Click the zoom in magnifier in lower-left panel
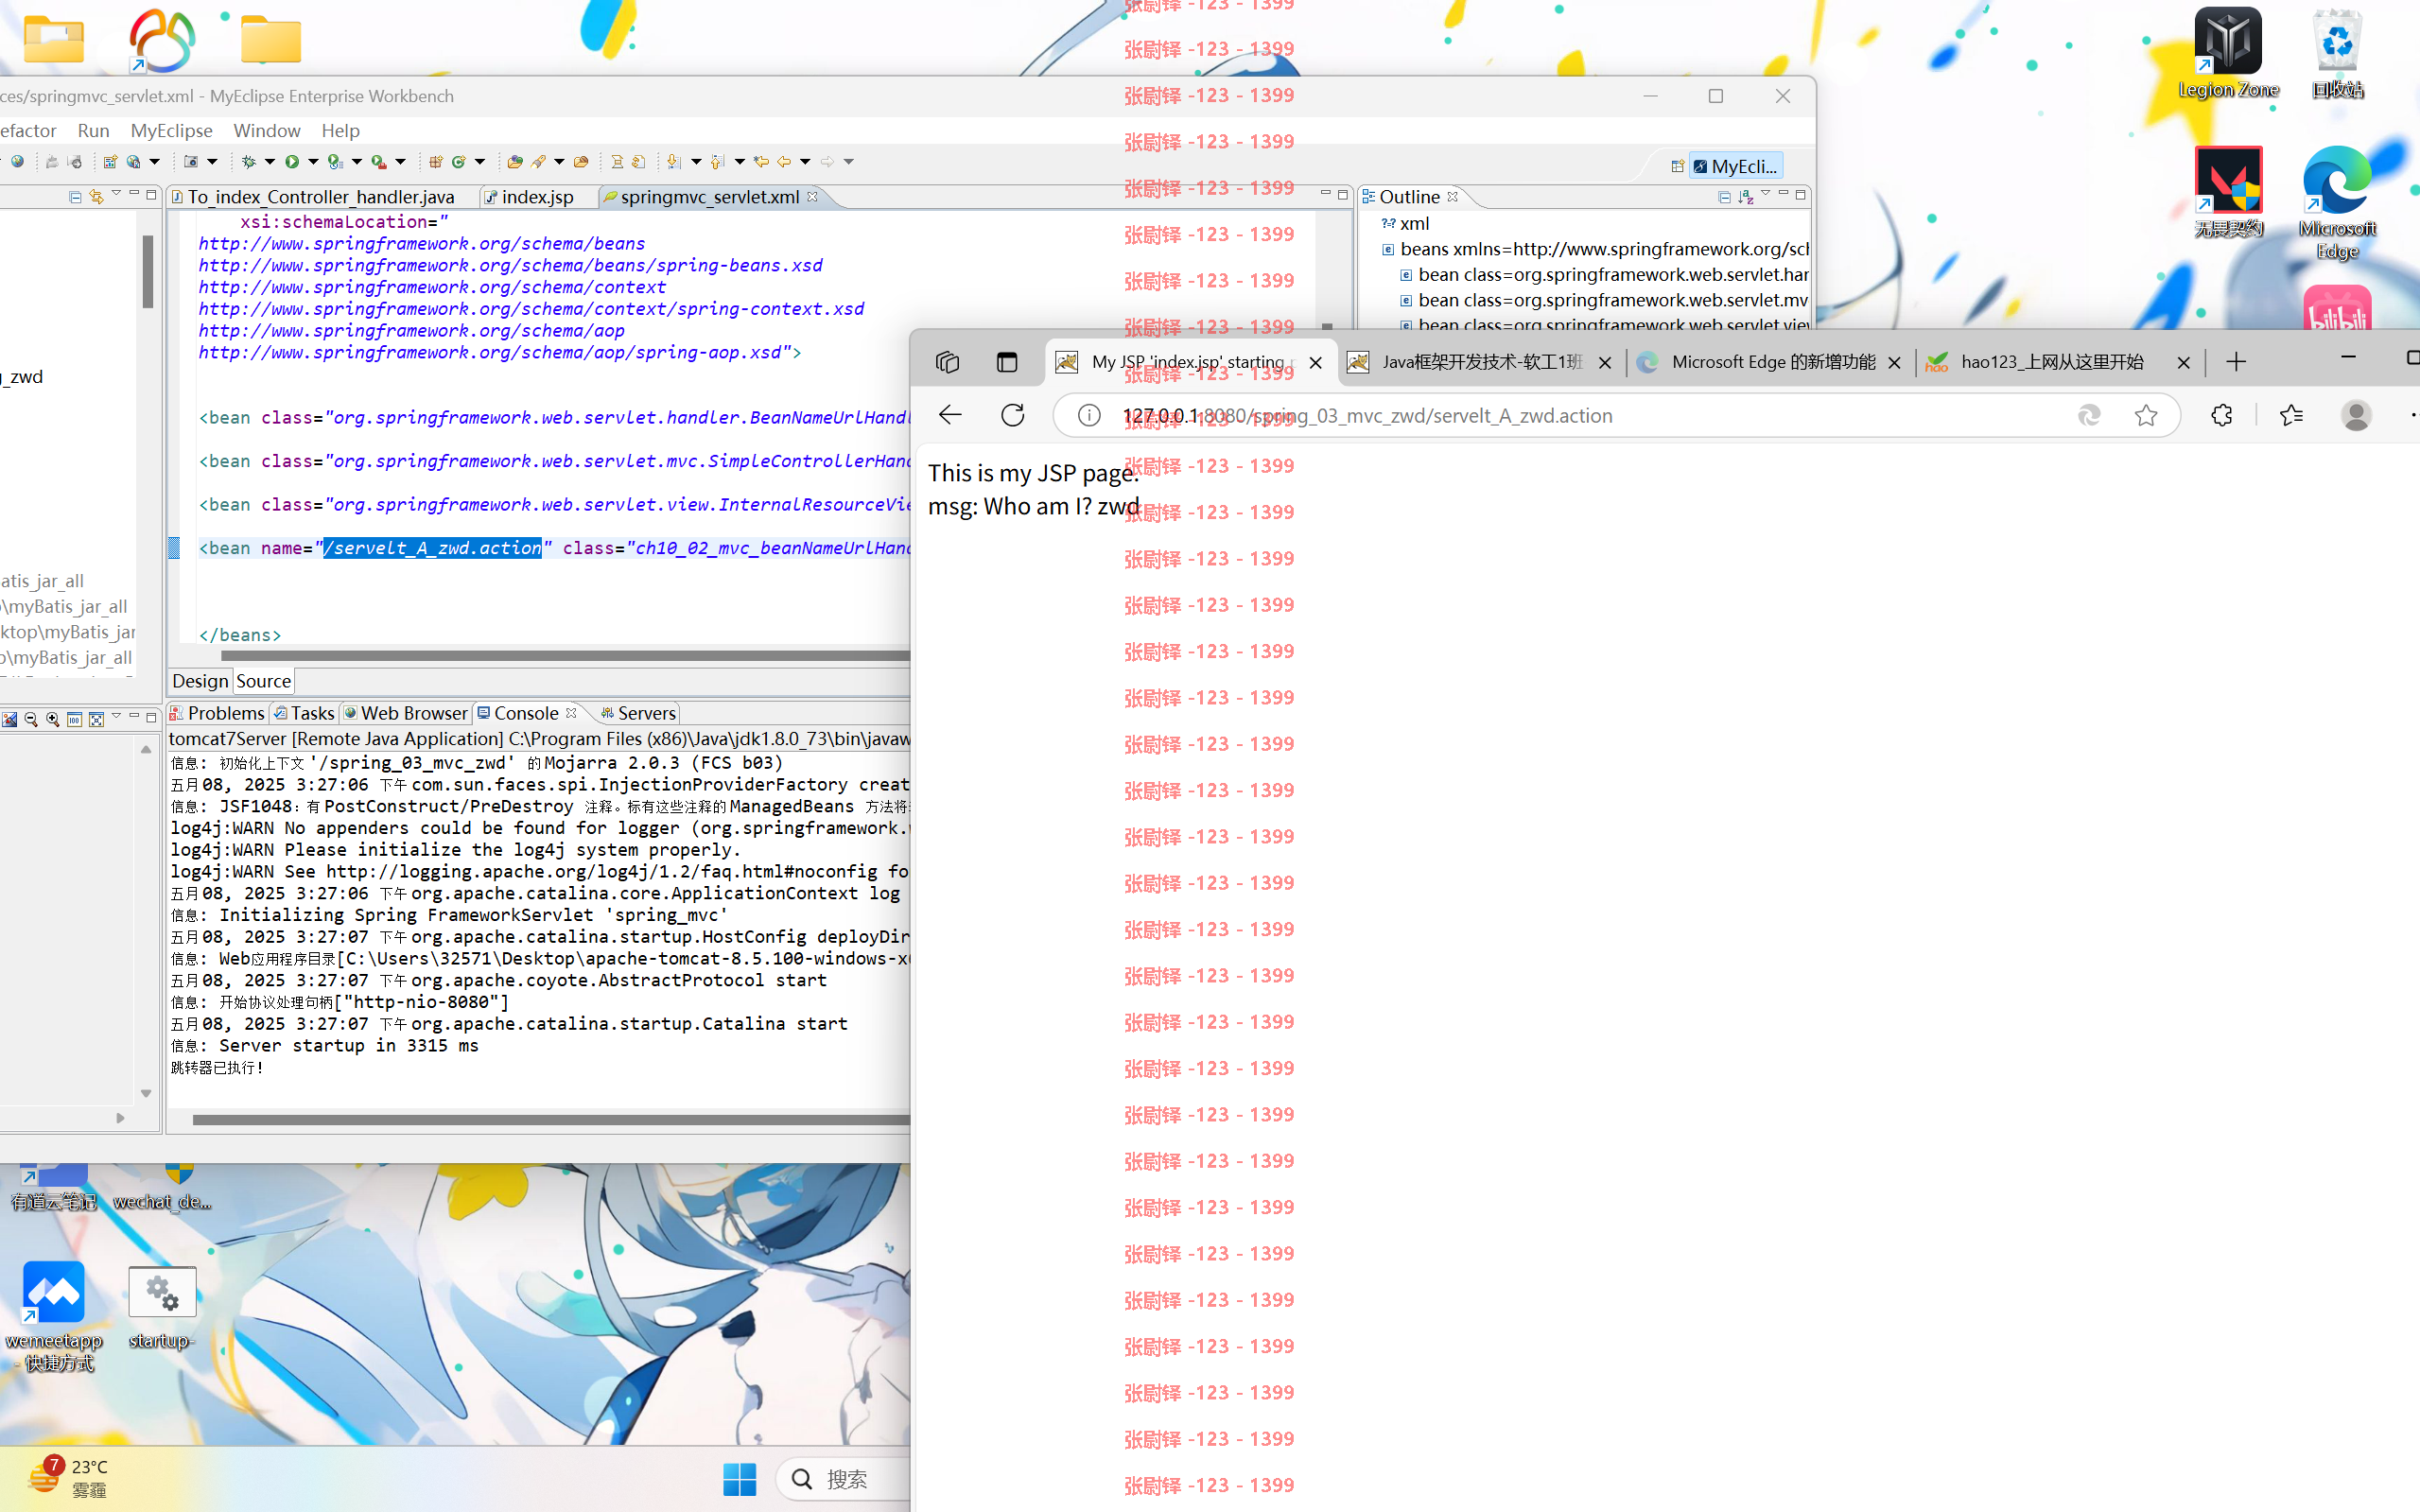Image resolution: width=2420 pixels, height=1512 pixels. point(53,719)
